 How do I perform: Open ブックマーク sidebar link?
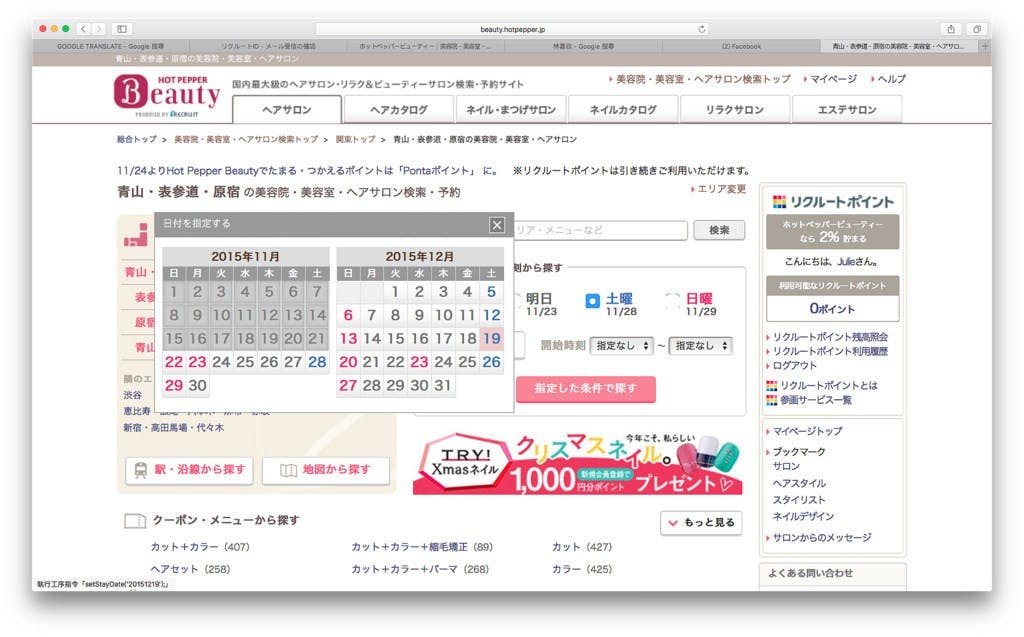[x=799, y=452]
